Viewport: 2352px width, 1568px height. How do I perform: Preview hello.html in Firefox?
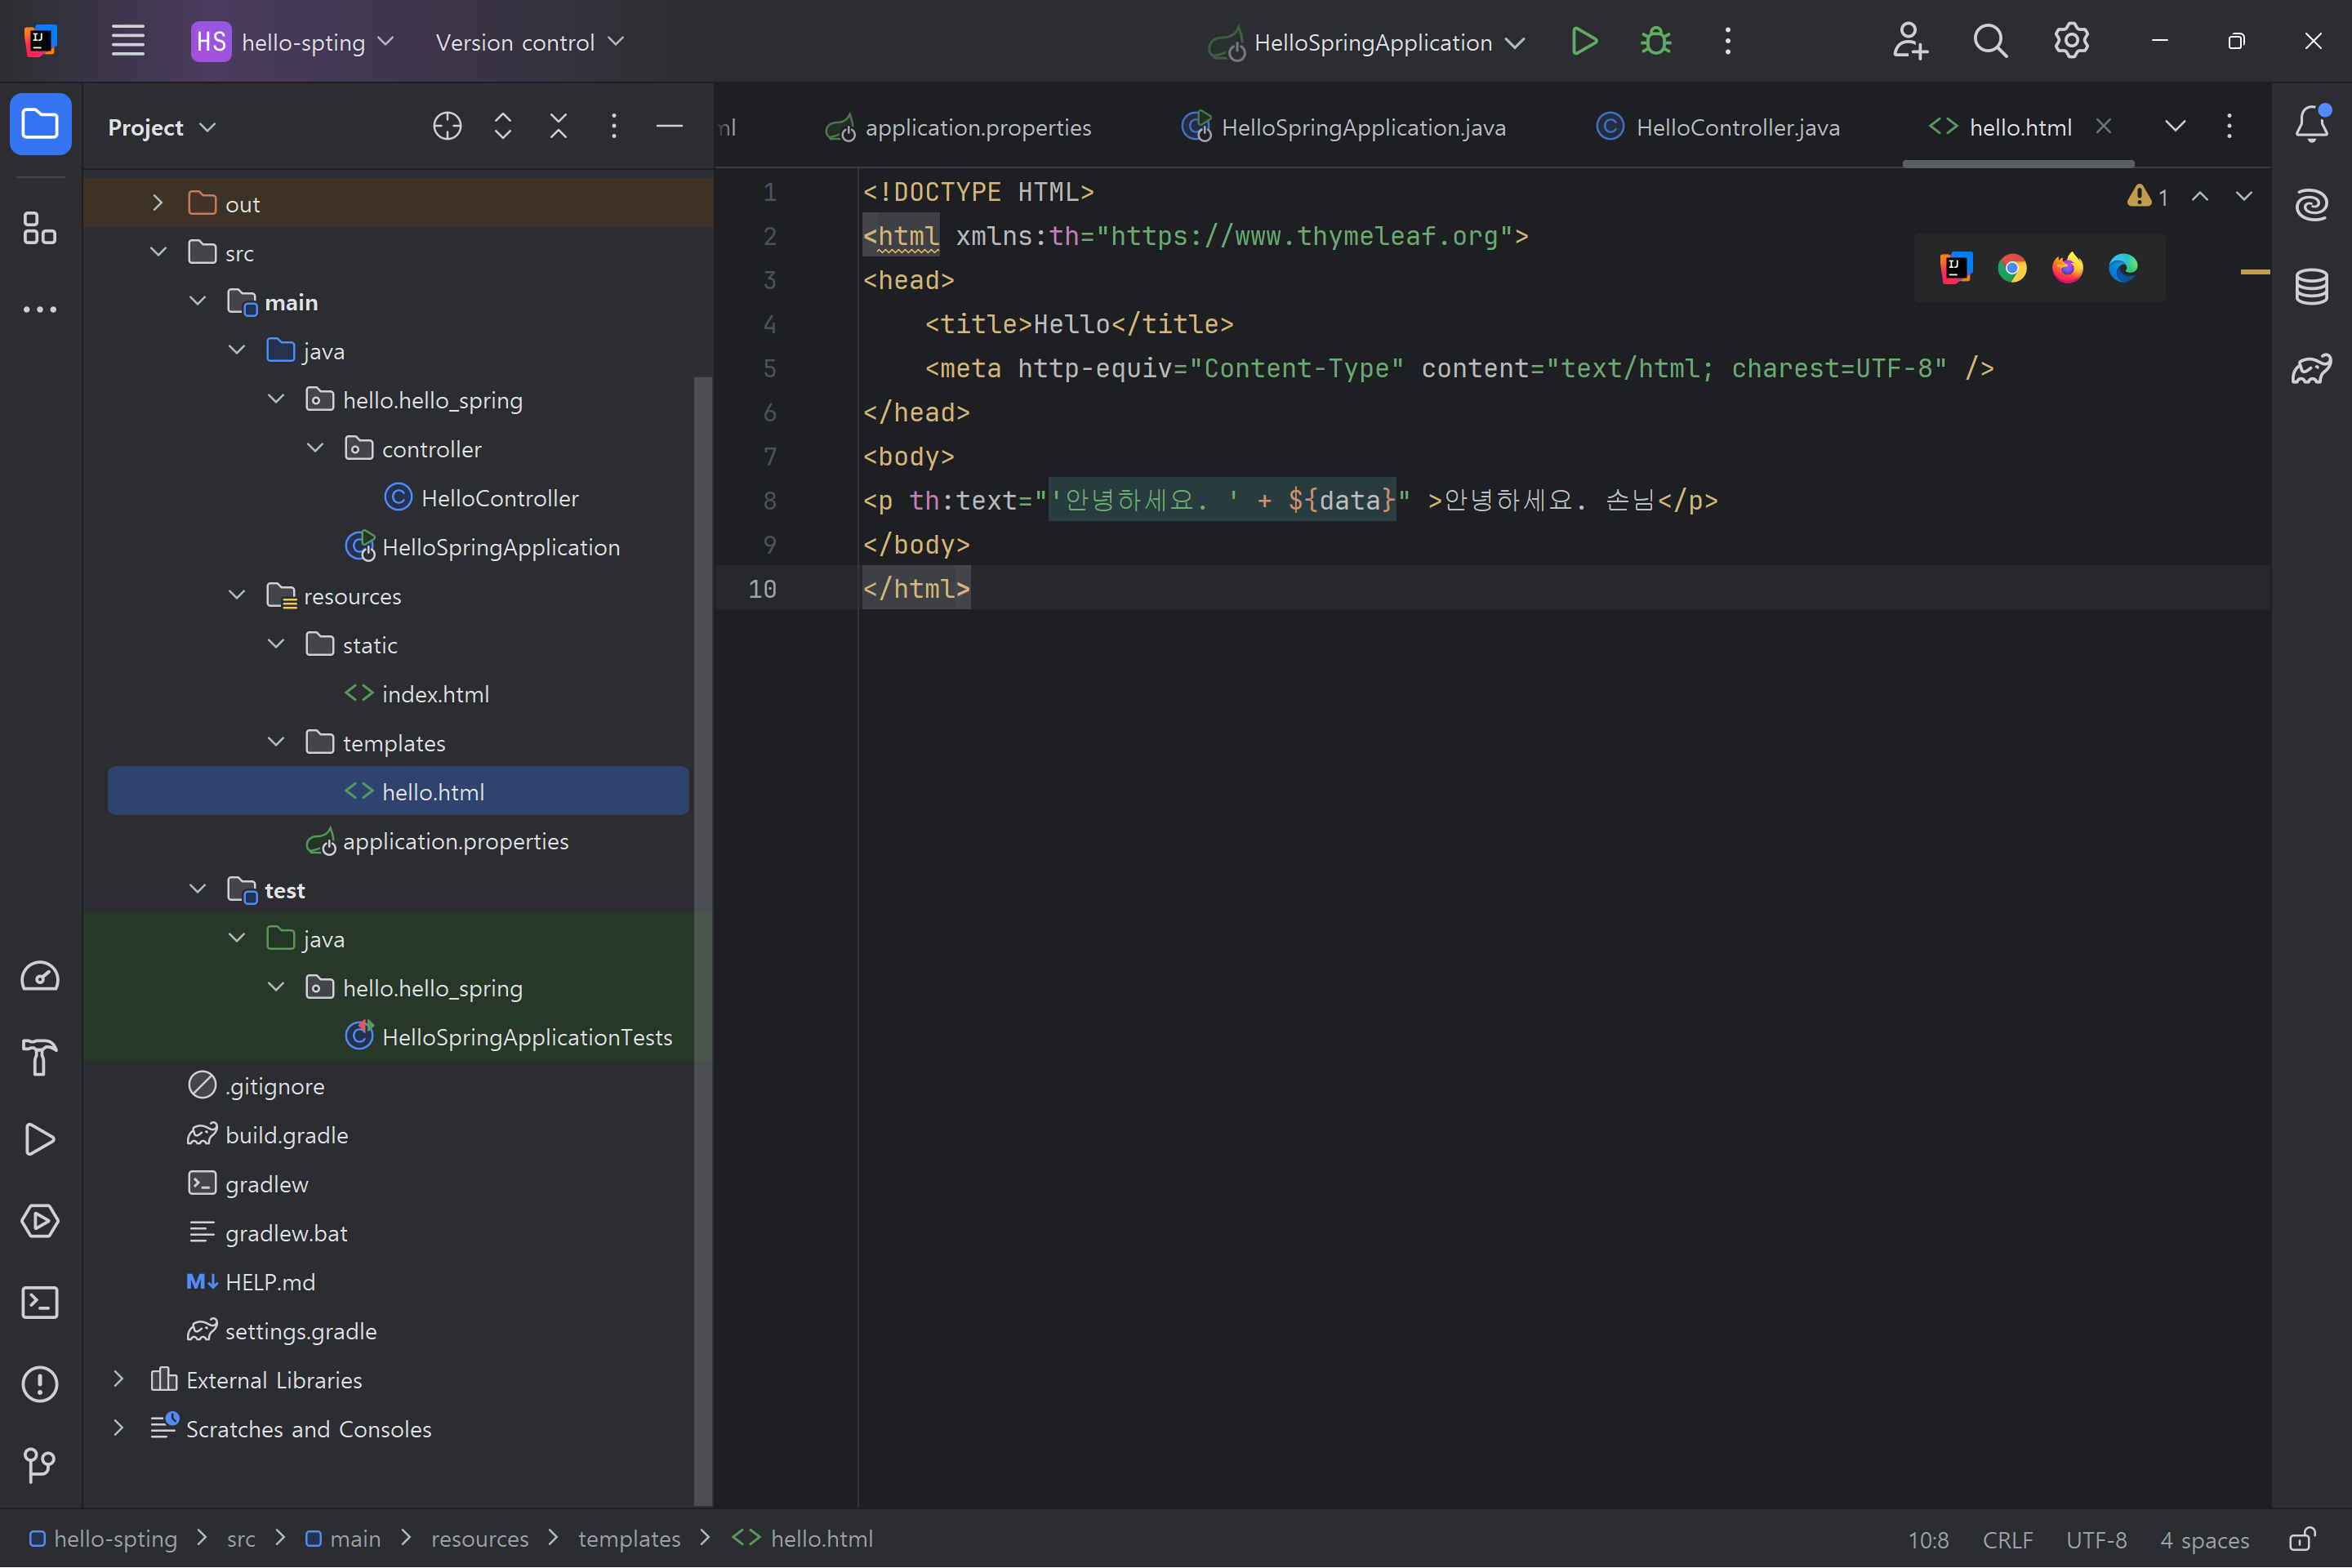(x=2067, y=268)
